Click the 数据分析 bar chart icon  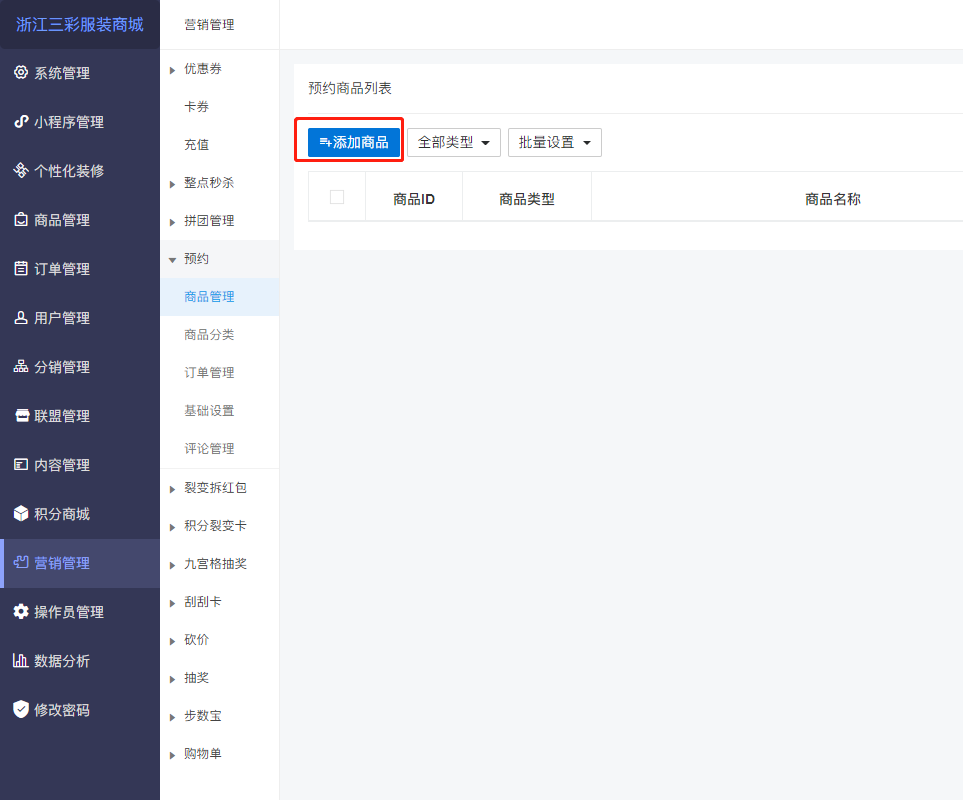21,661
